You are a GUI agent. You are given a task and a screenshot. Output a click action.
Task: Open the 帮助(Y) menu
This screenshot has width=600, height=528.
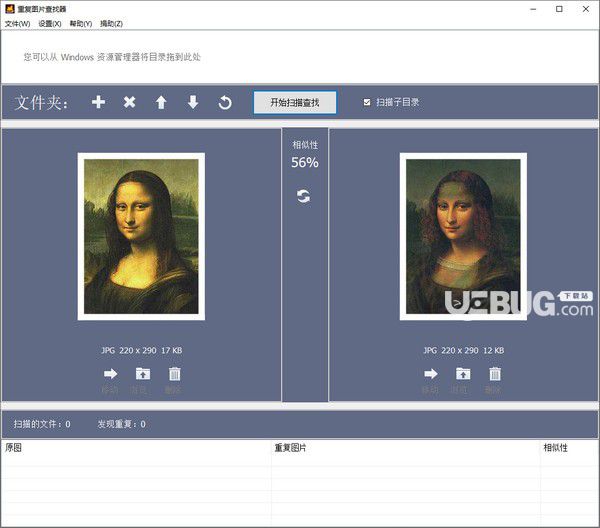81,24
